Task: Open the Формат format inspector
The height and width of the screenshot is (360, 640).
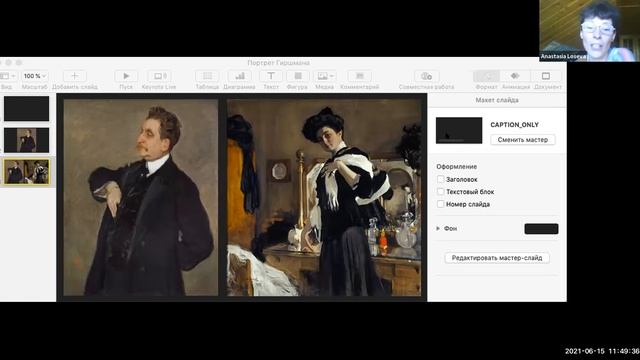Action: pos(487,76)
